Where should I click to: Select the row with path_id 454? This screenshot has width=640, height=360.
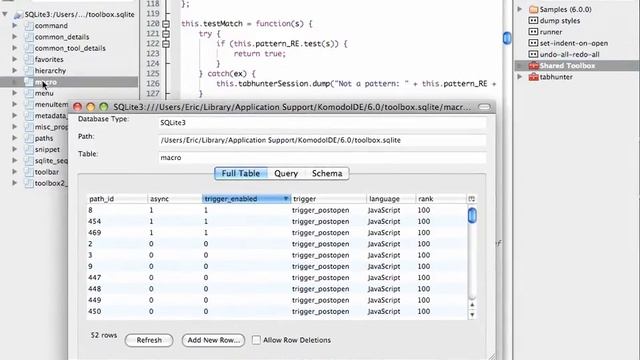coord(278,222)
